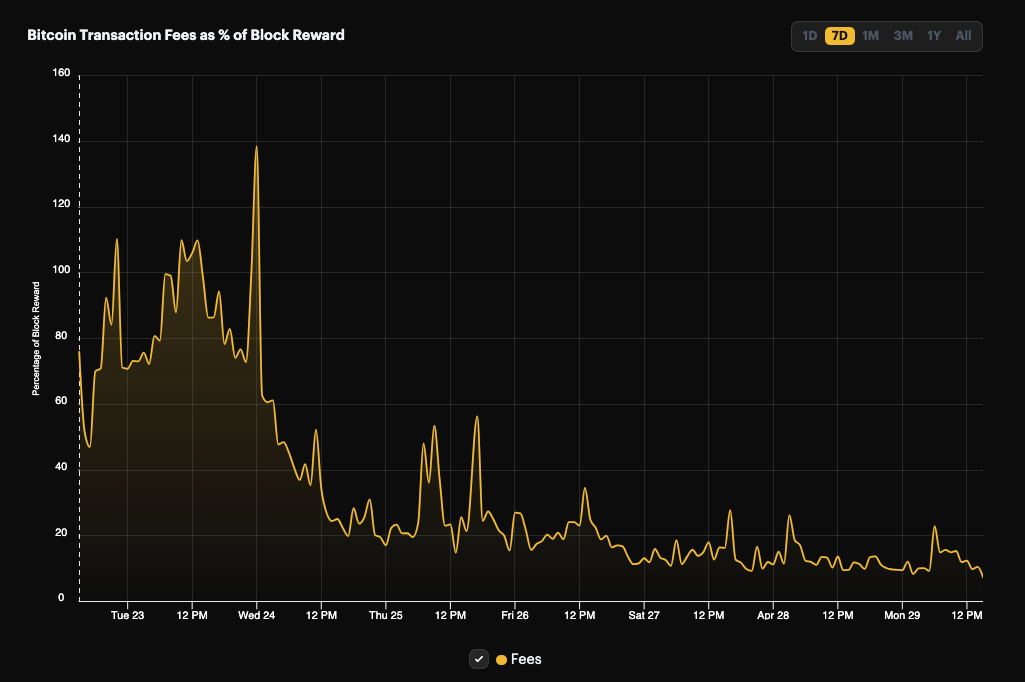Image resolution: width=1025 pixels, height=682 pixels.
Task: Select the 7D time range tab
Action: (839, 36)
